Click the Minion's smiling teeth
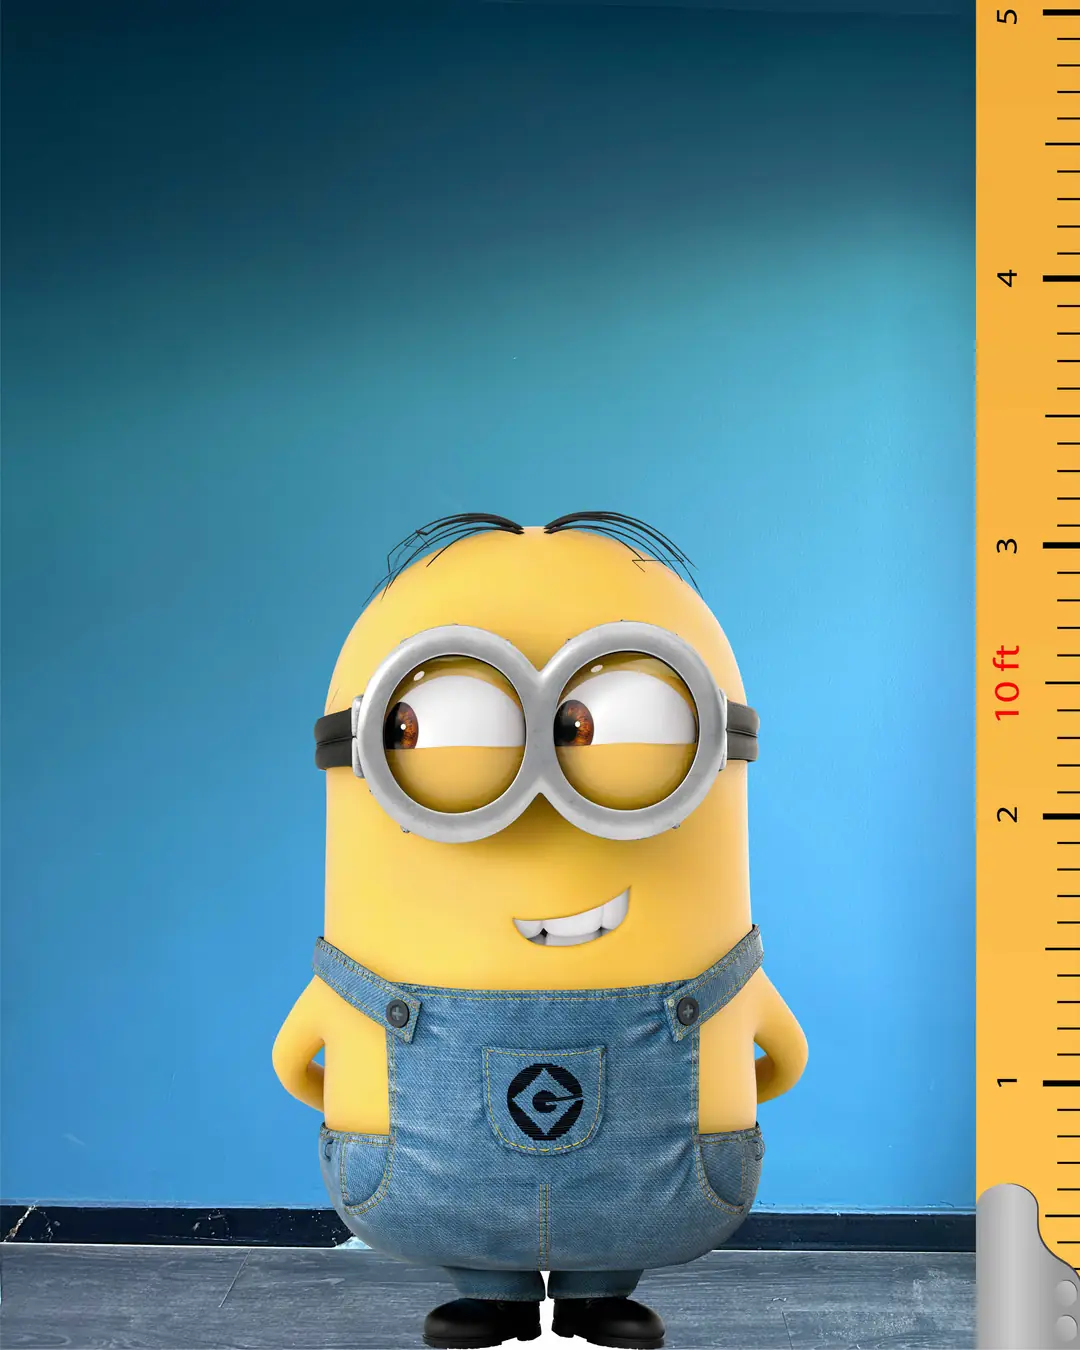Screen dimensions: 1080x1350 point(572,926)
